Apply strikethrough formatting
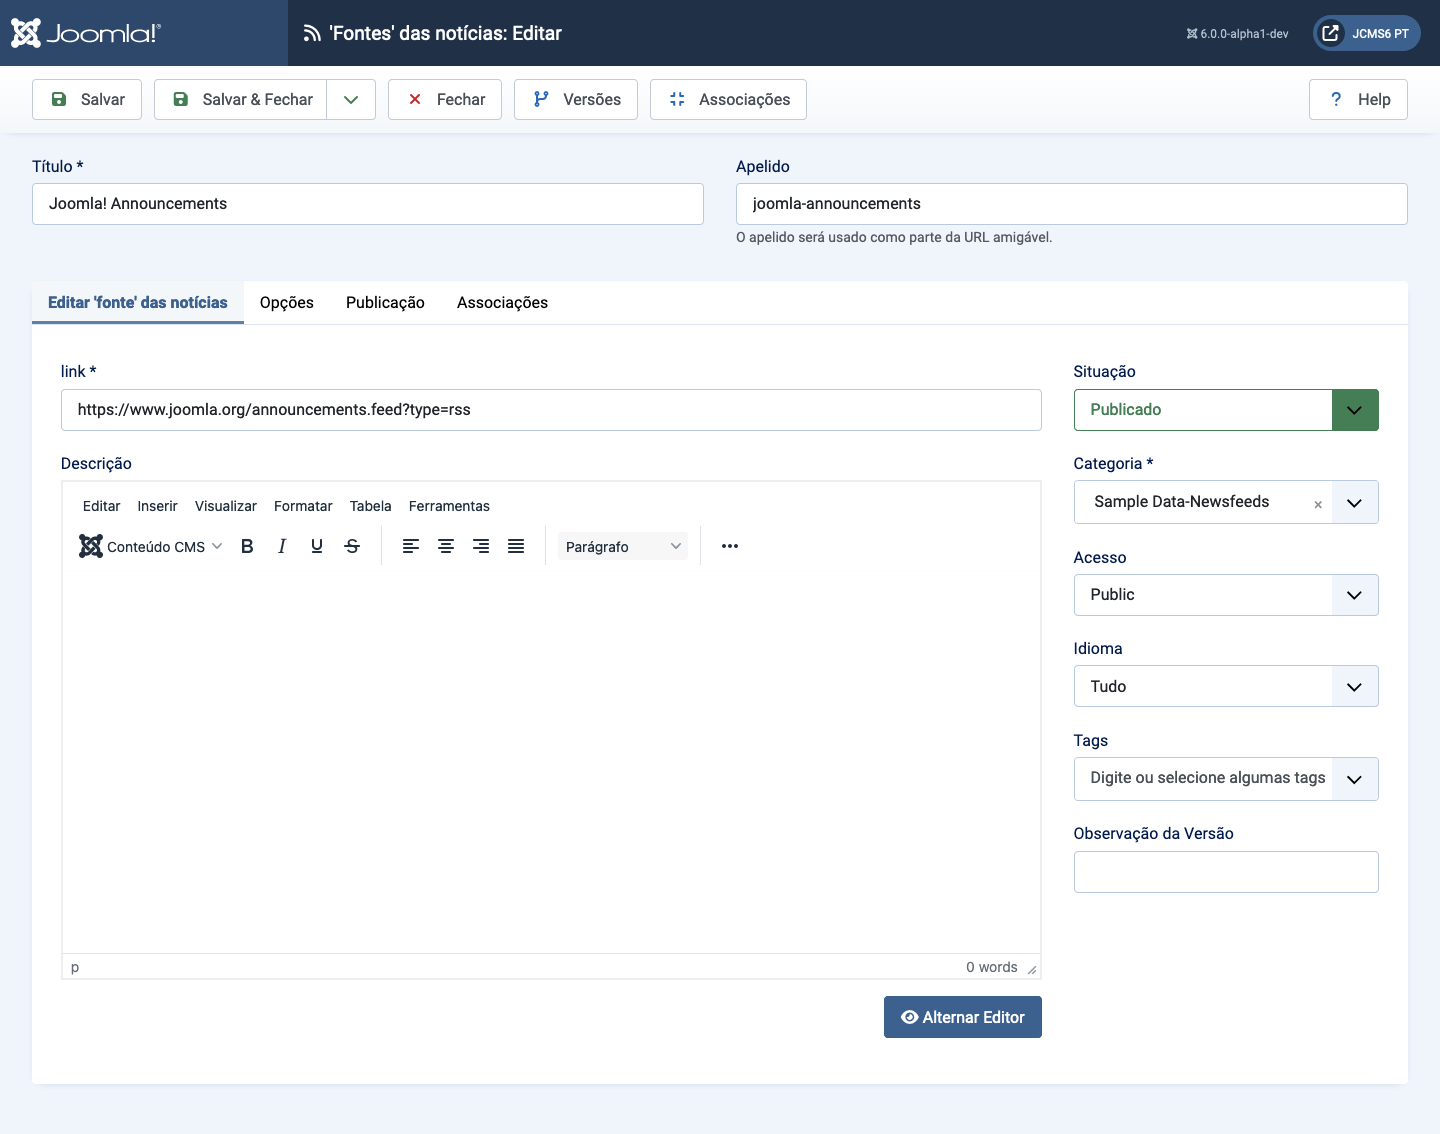 click(352, 546)
